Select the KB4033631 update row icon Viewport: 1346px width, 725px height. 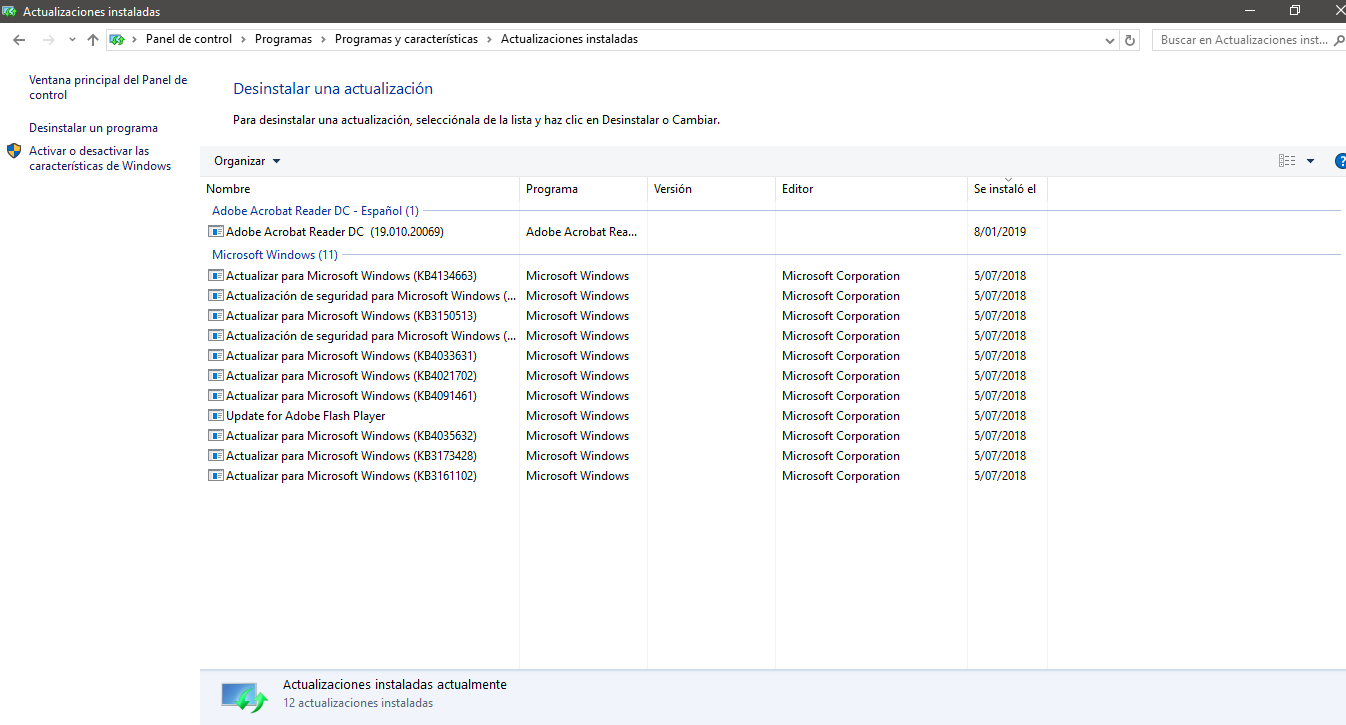215,356
